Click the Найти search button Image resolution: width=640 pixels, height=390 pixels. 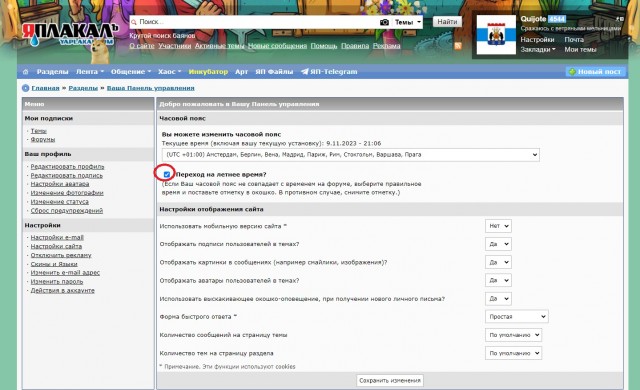coord(447,22)
